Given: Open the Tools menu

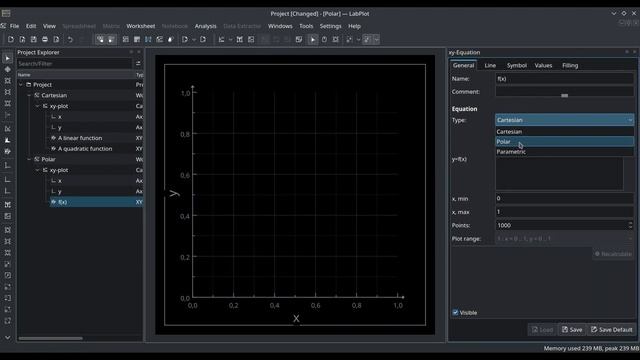Looking at the screenshot, I should click(306, 26).
